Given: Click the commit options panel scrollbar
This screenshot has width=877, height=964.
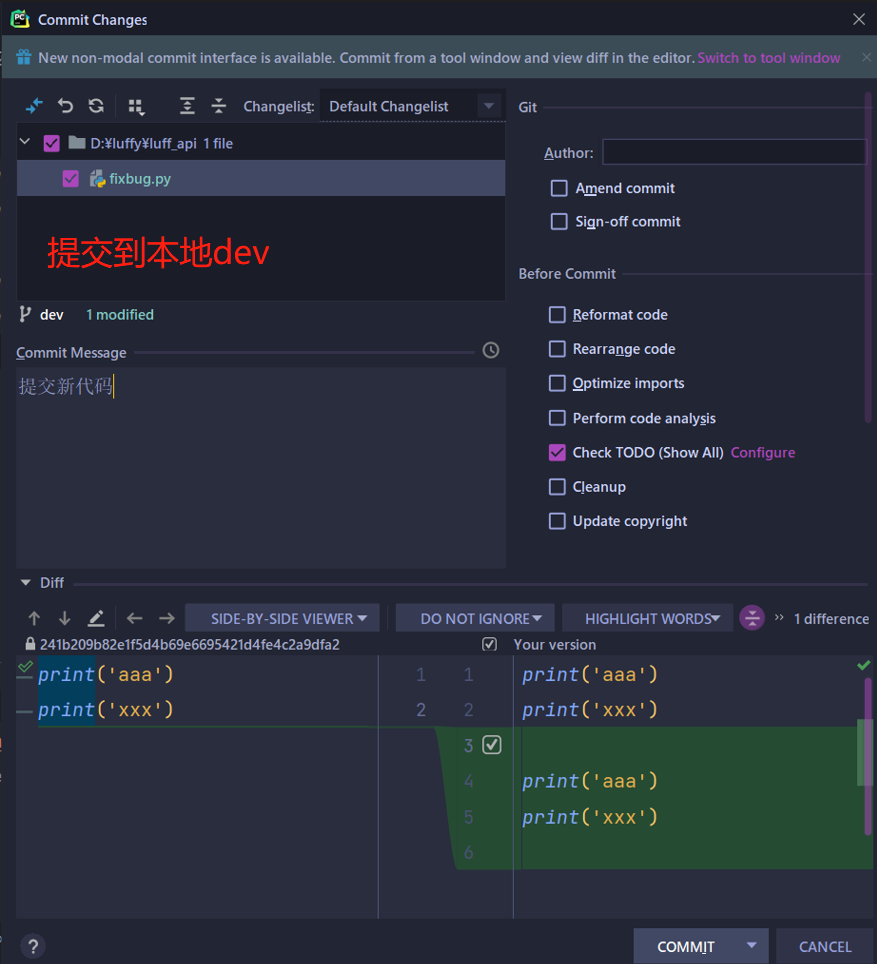Looking at the screenshot, I should [x=868, y=258].
